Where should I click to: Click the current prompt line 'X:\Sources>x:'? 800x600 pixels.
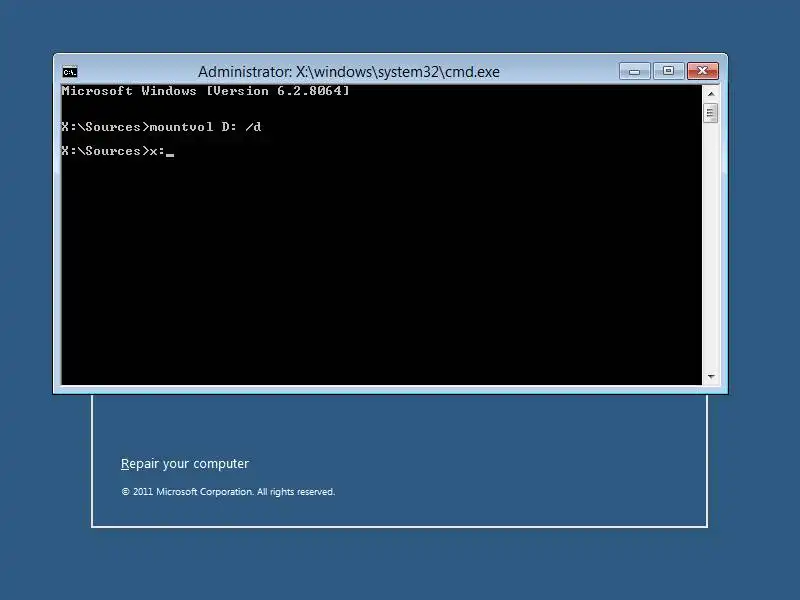[x=118, y=151]
